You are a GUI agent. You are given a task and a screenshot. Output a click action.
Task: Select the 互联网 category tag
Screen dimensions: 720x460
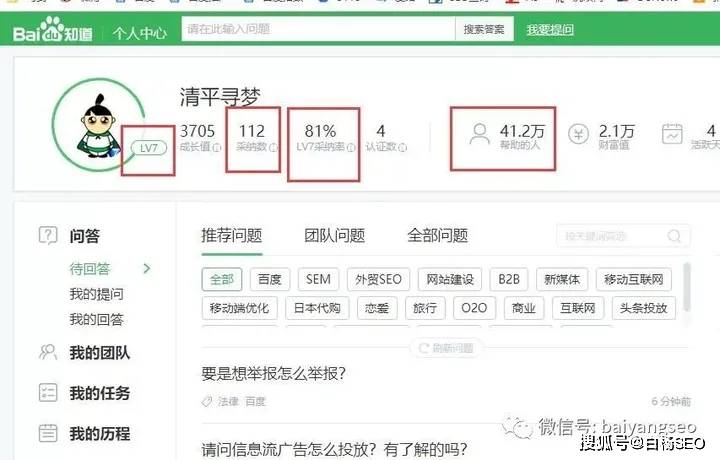578,308
